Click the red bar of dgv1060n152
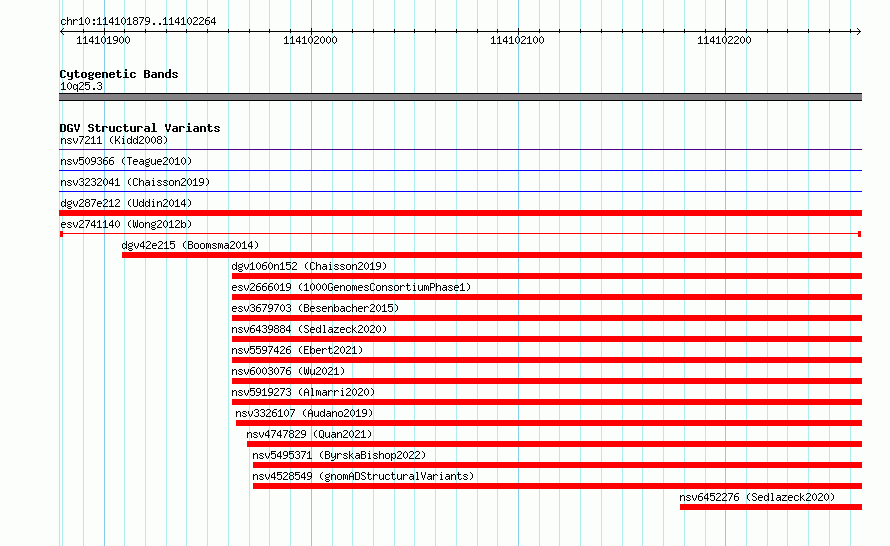890x546 pixels. [547, 276]
